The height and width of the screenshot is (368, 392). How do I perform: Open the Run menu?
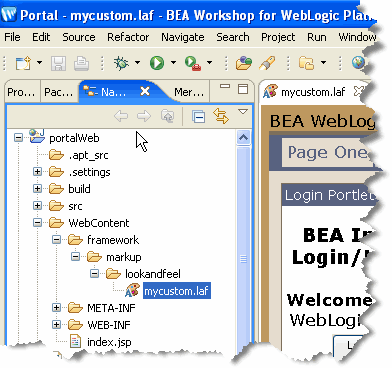pyautogui.click(x=317, y=37)
